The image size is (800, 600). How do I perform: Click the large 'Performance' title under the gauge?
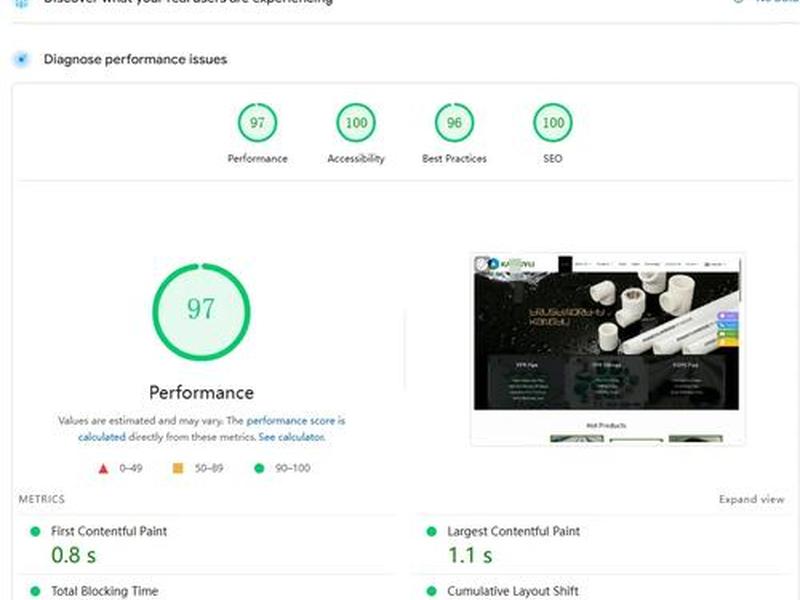coord(202,392)
